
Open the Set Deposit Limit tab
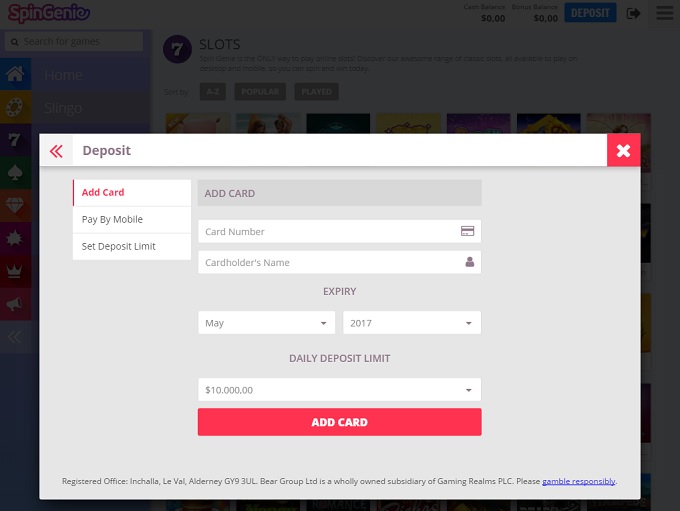click(x=132, y=246)
